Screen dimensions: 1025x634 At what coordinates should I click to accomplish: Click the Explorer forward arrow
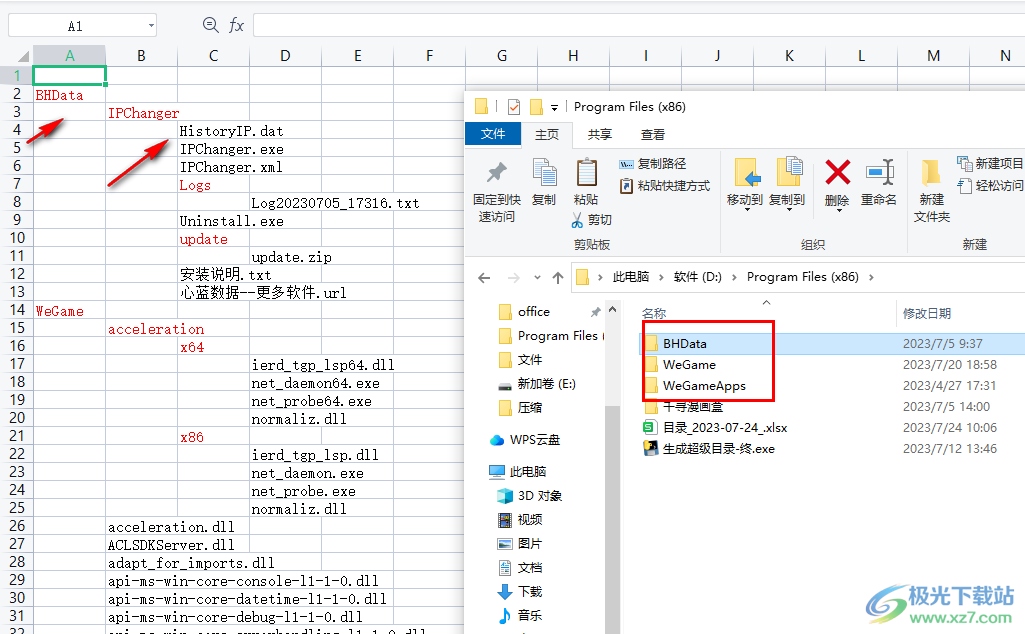tap(514, 278)
